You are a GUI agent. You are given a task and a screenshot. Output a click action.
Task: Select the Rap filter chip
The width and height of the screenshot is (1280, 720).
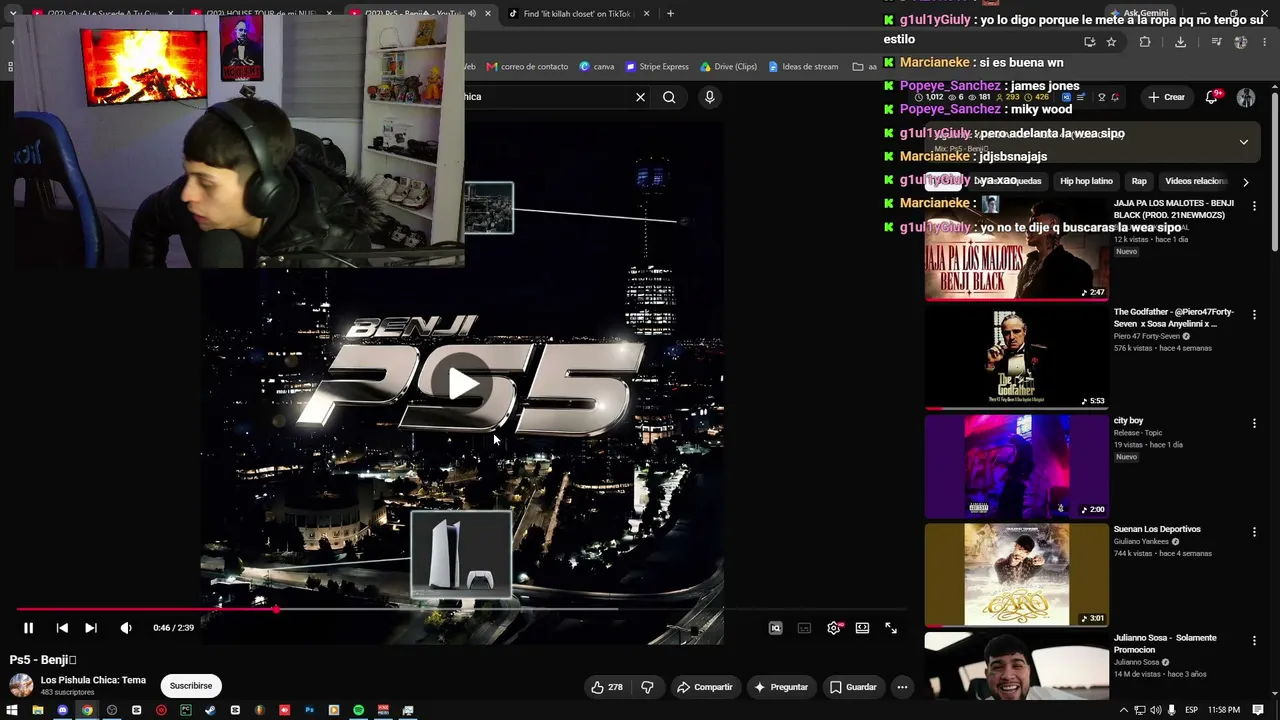coord(1139,181)
